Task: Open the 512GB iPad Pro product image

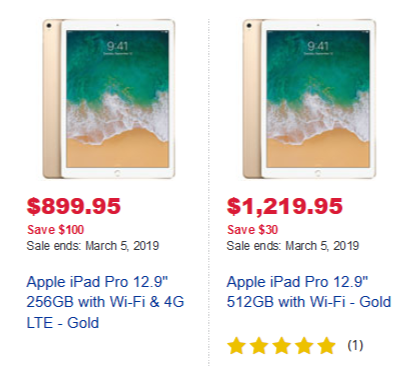Action: [x=309, y=99]
